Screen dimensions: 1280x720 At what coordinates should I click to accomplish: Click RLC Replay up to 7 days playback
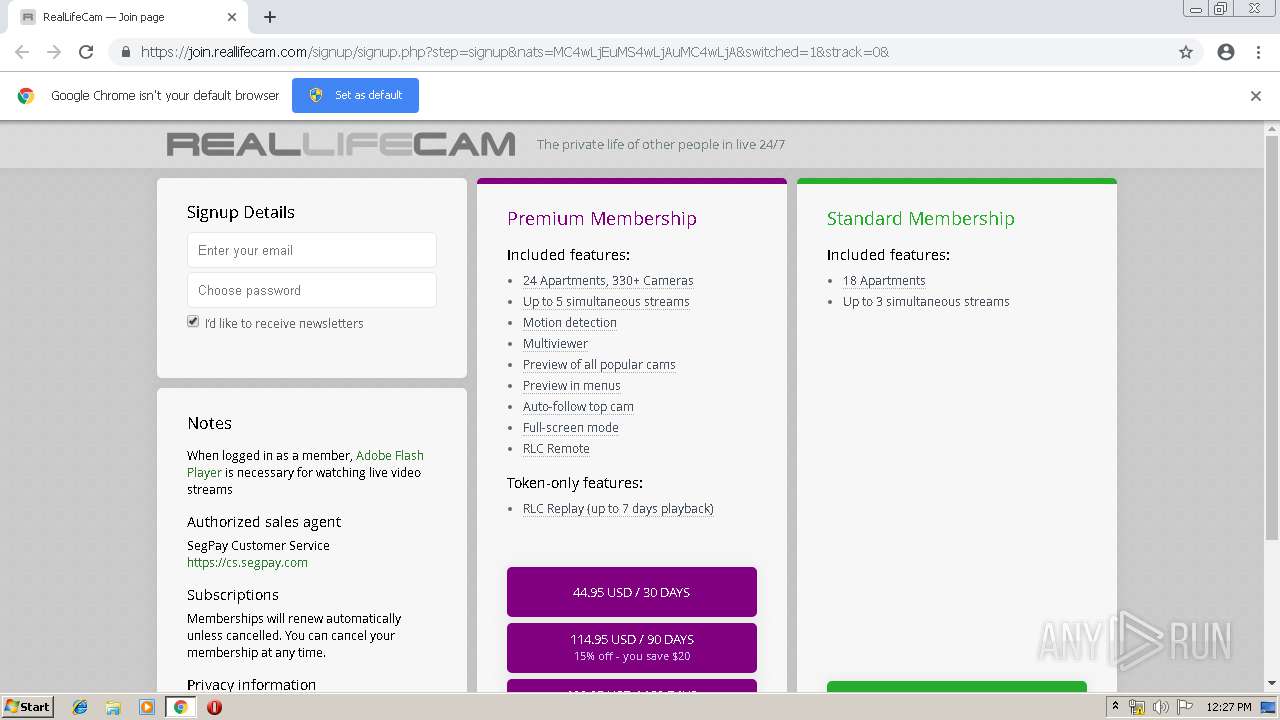coord(618,508)
